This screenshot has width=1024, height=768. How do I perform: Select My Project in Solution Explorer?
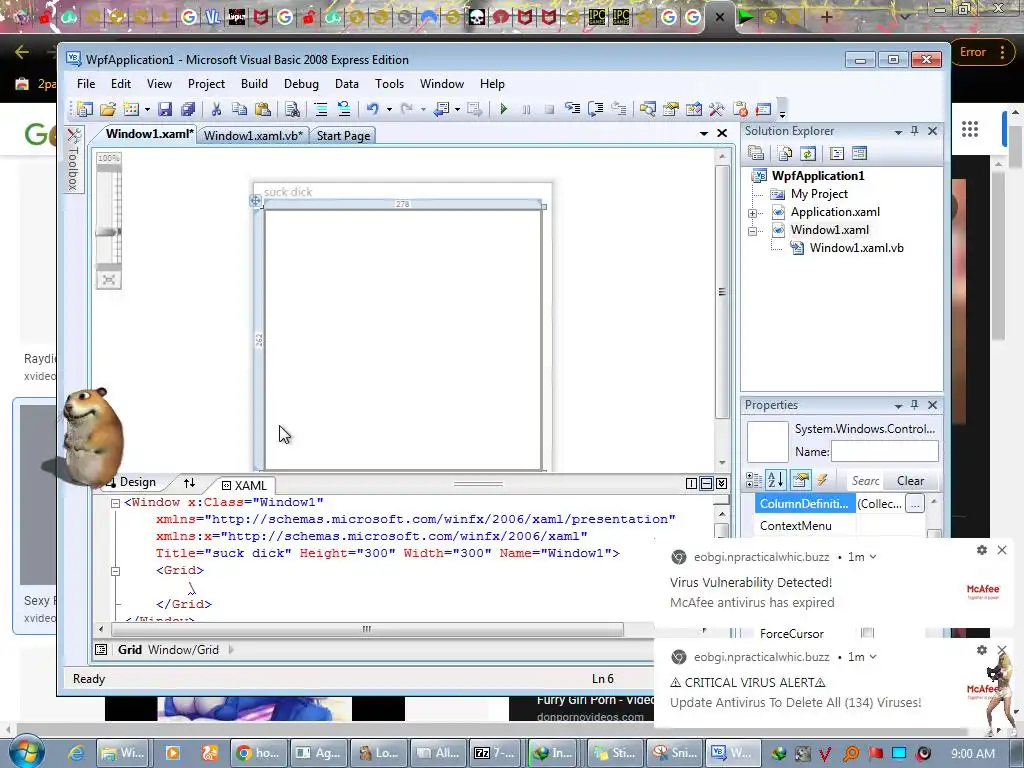[x=819, y=194]
